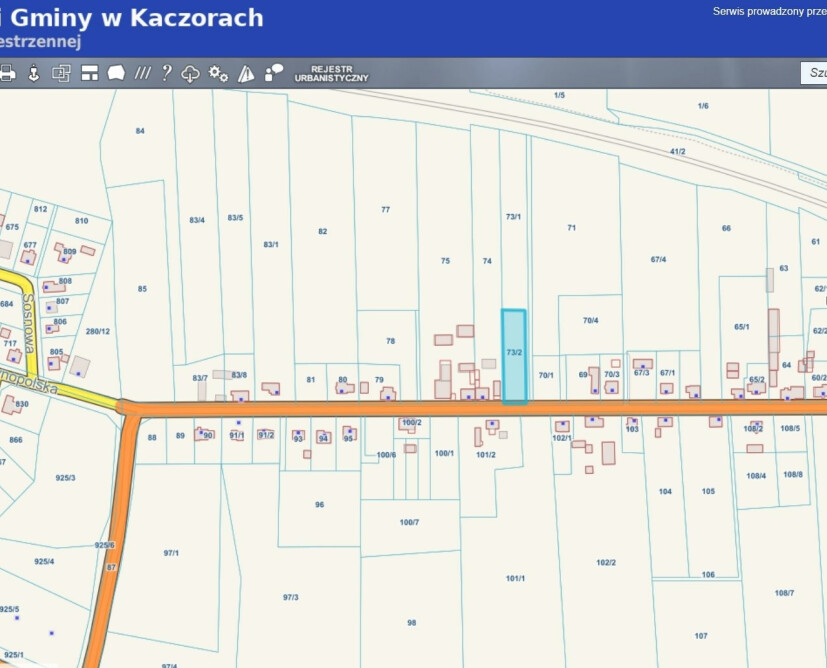The image size is (827, 668).
Task: Select the polygon parcel shape tool
Action: pos(116,73)
